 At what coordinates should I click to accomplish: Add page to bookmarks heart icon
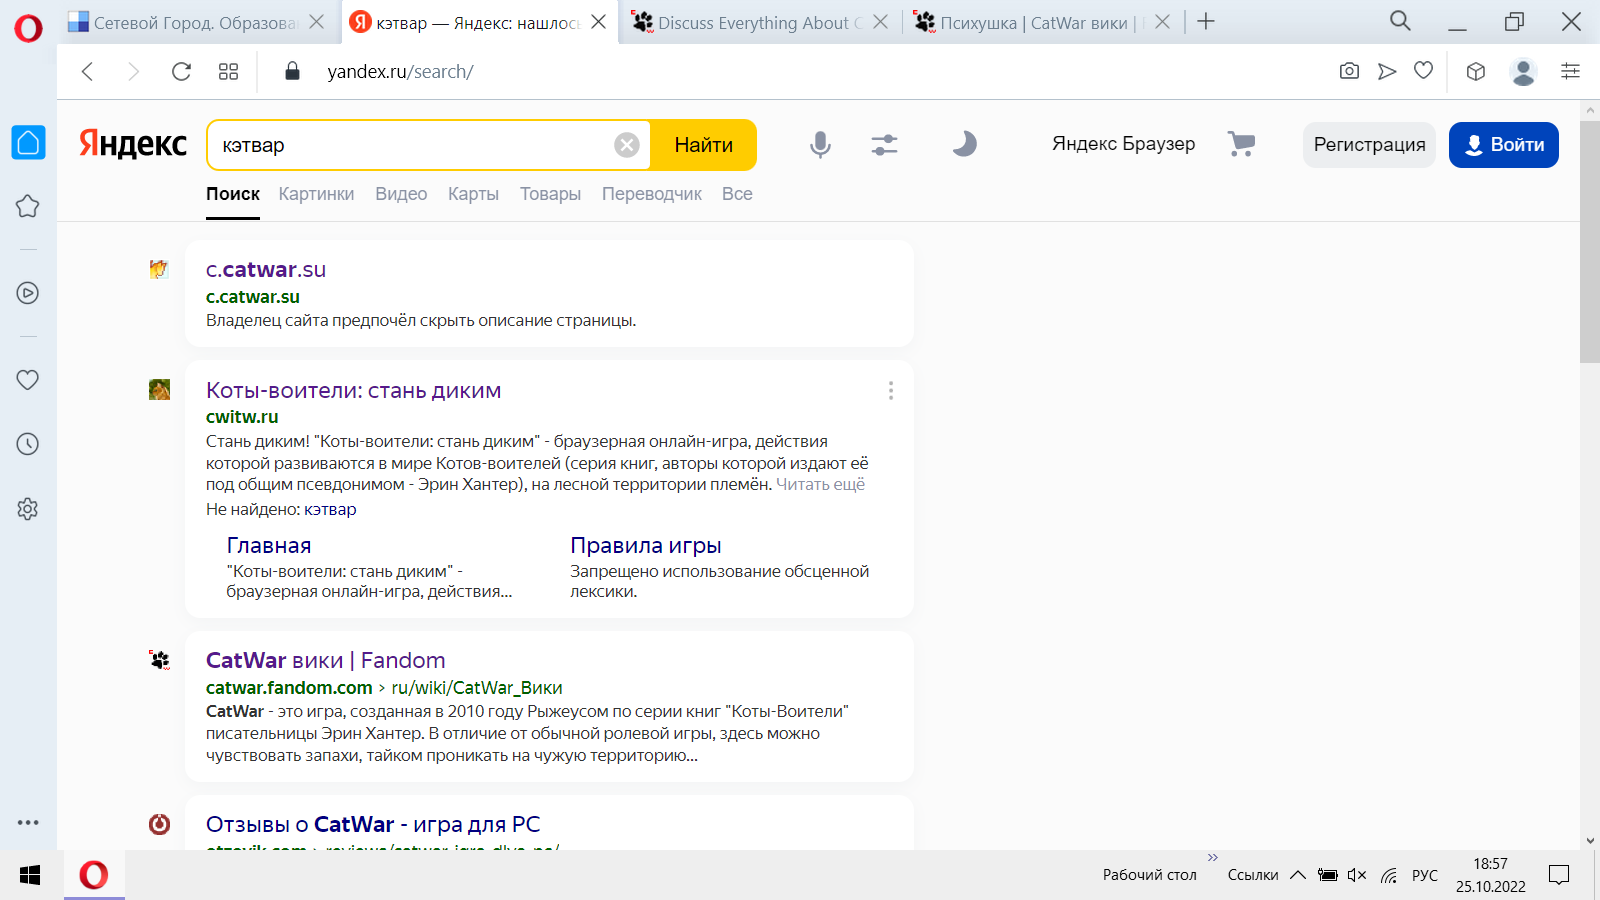[x=1424, y=70]
